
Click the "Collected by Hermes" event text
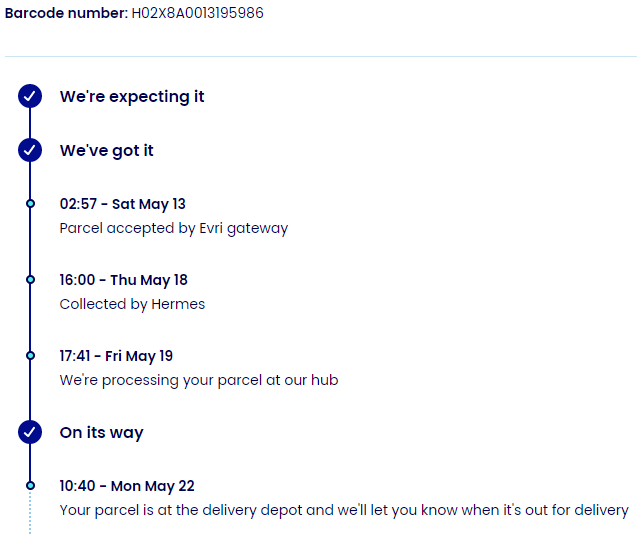[x=132, y=304]
